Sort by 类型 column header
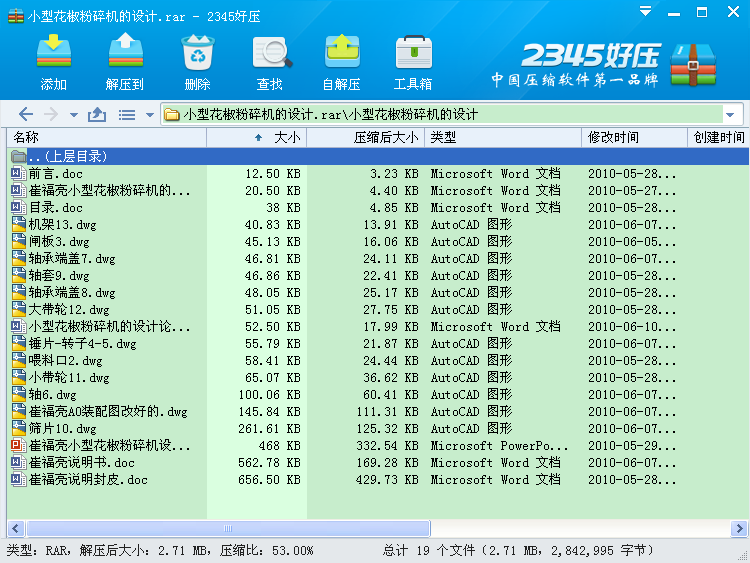750x563 pixels. (x=503, y=137)
